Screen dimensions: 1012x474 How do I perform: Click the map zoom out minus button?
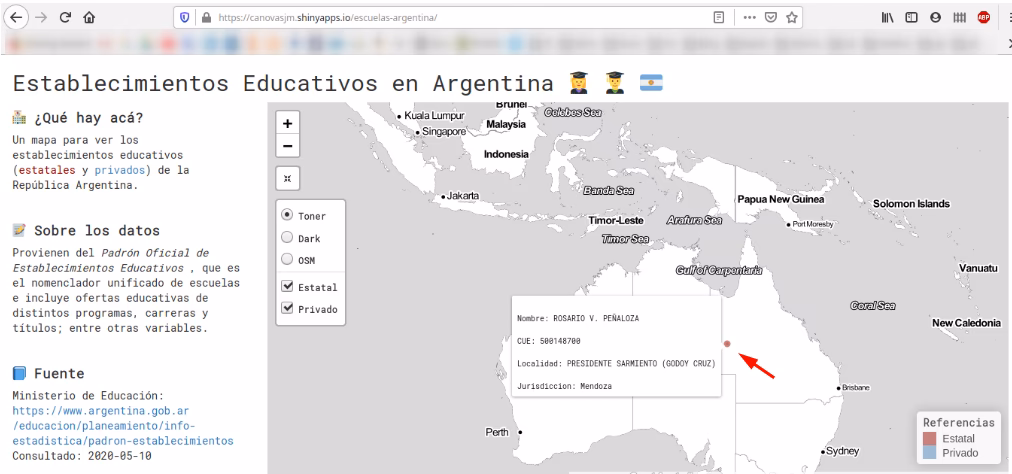tap(289, 146)
